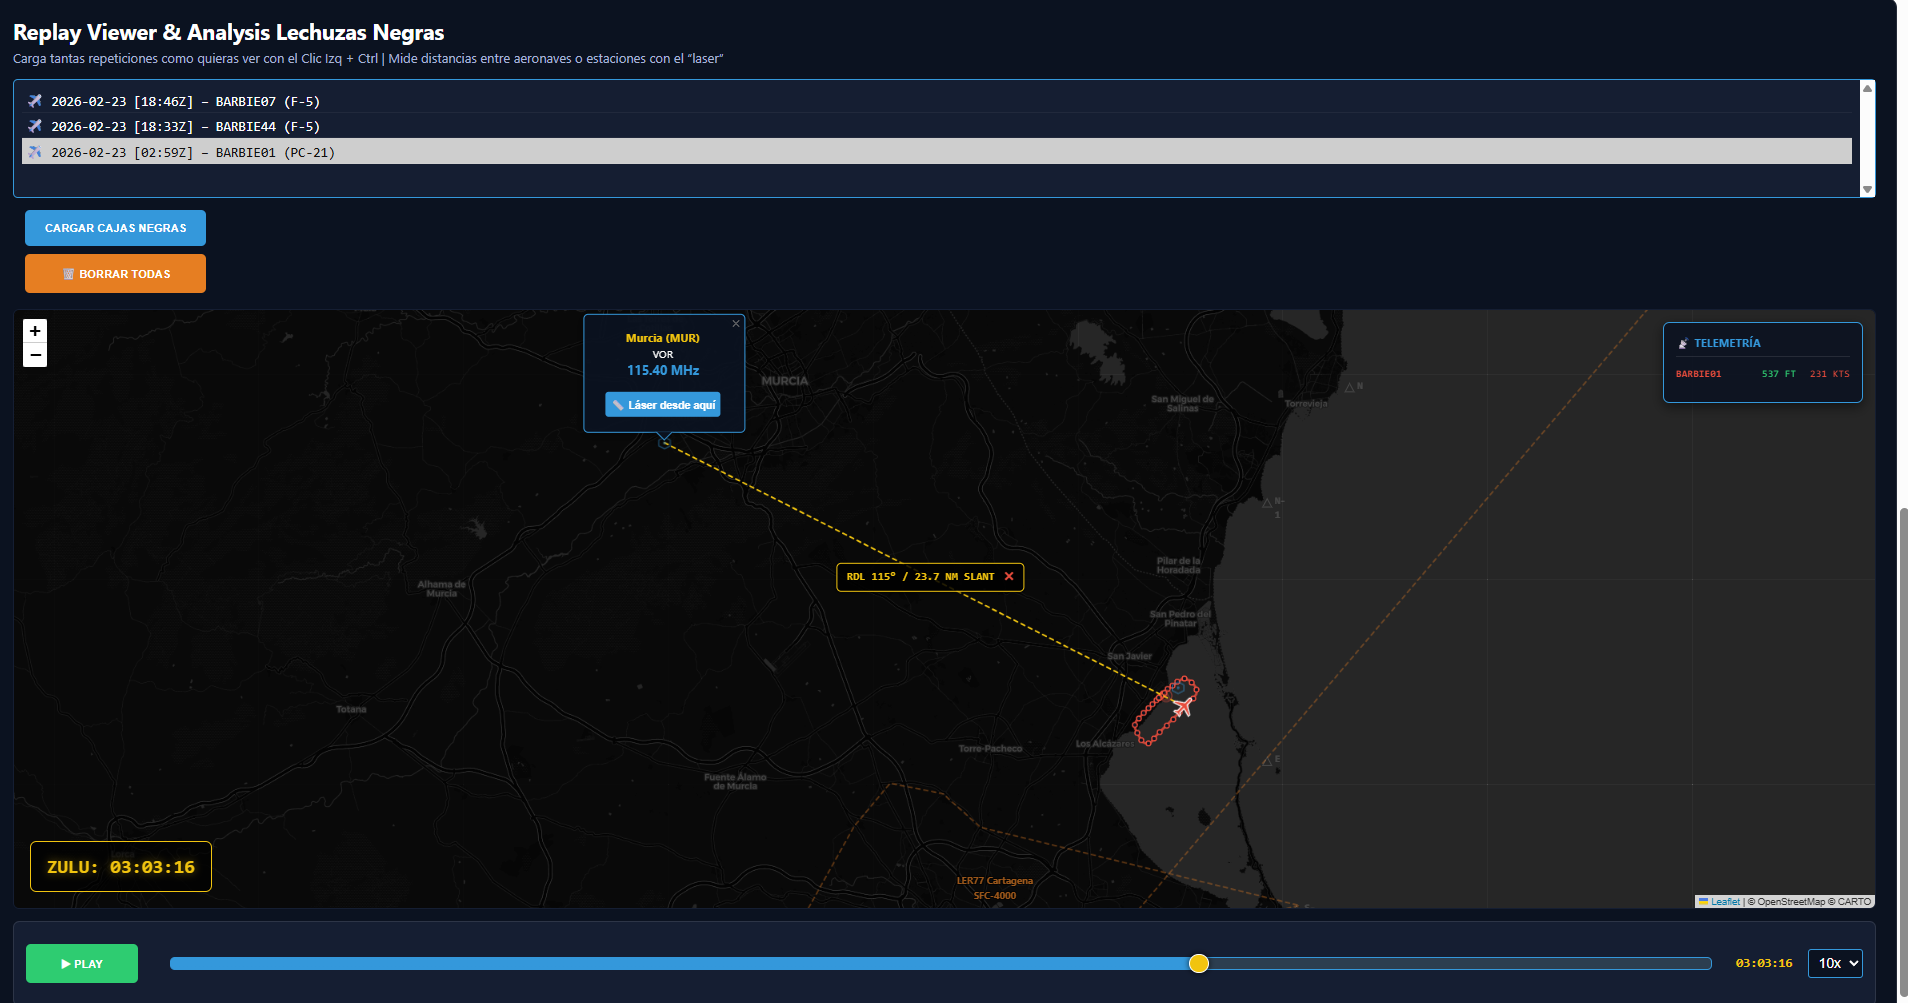Viewport: 1908px width, 1003px height.
Task: Open the 10x playback speed dropdown
Action: pos(1835,963)
